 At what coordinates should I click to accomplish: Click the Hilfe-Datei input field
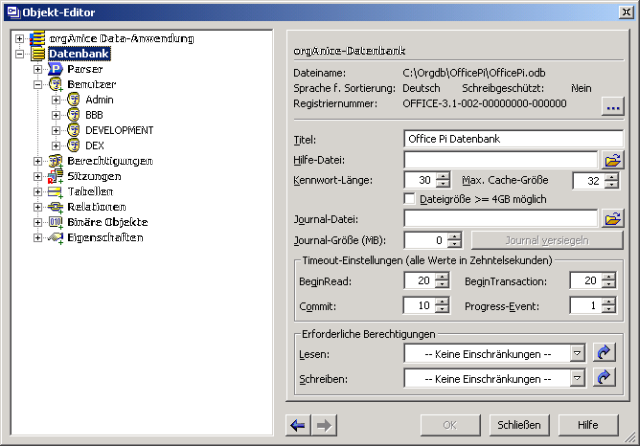[501, 160]
